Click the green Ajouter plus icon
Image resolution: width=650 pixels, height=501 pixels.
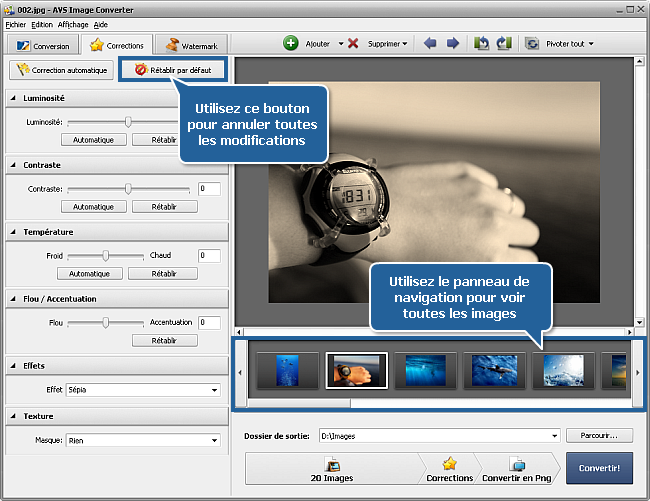click(291, 44)
